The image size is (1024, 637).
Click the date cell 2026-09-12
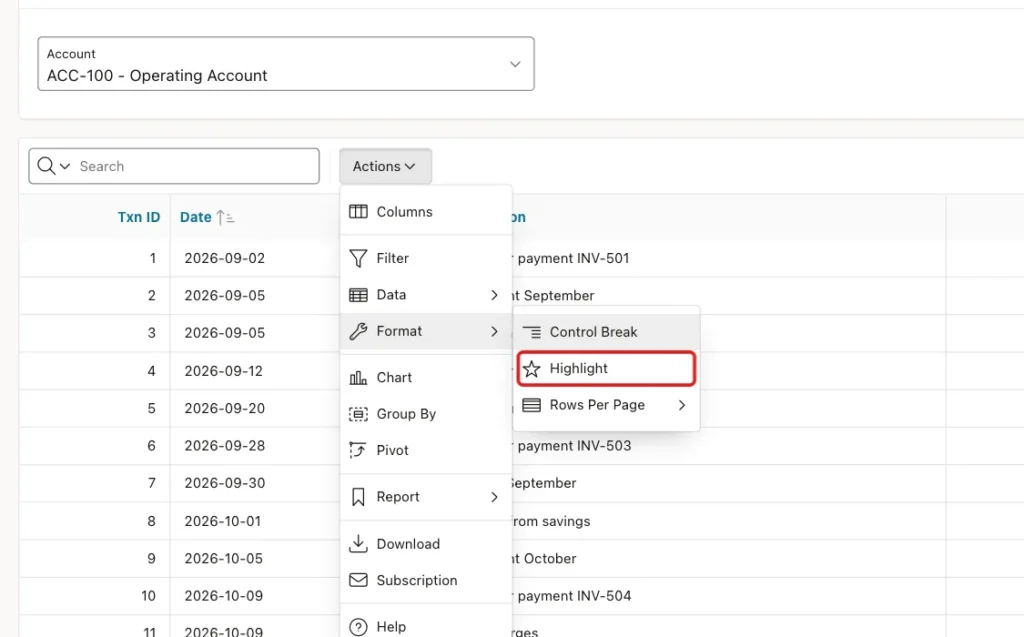(223, 371)
